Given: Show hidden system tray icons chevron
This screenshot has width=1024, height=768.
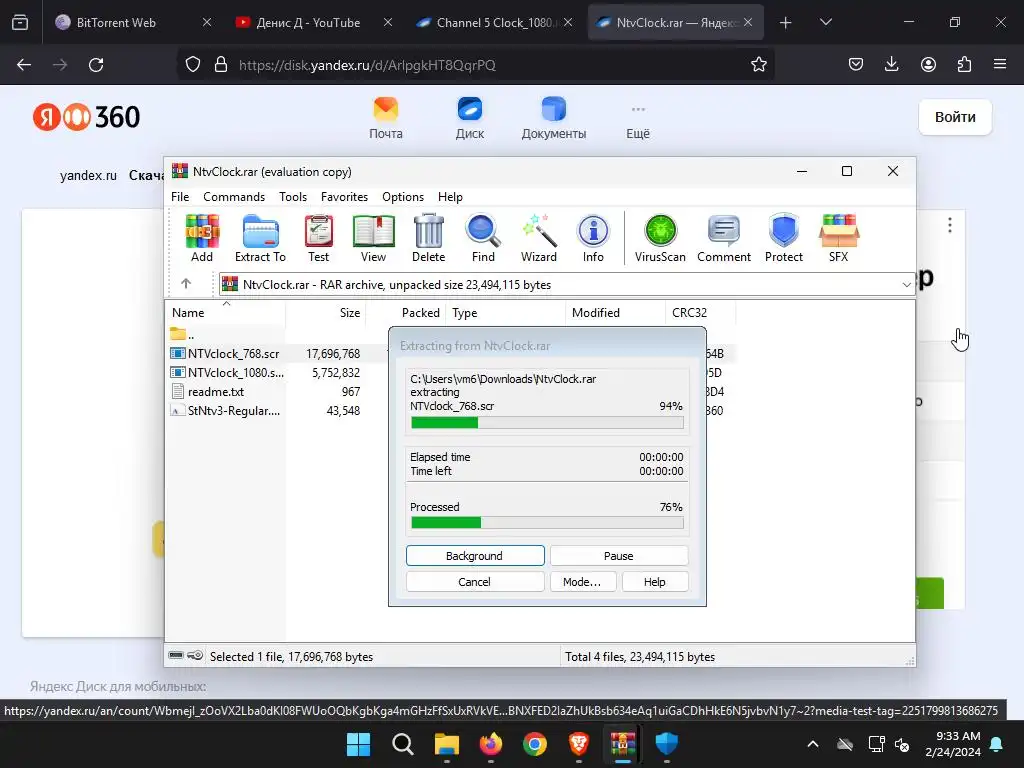Looking at the screenshot, I should click(x=813, y=744).
